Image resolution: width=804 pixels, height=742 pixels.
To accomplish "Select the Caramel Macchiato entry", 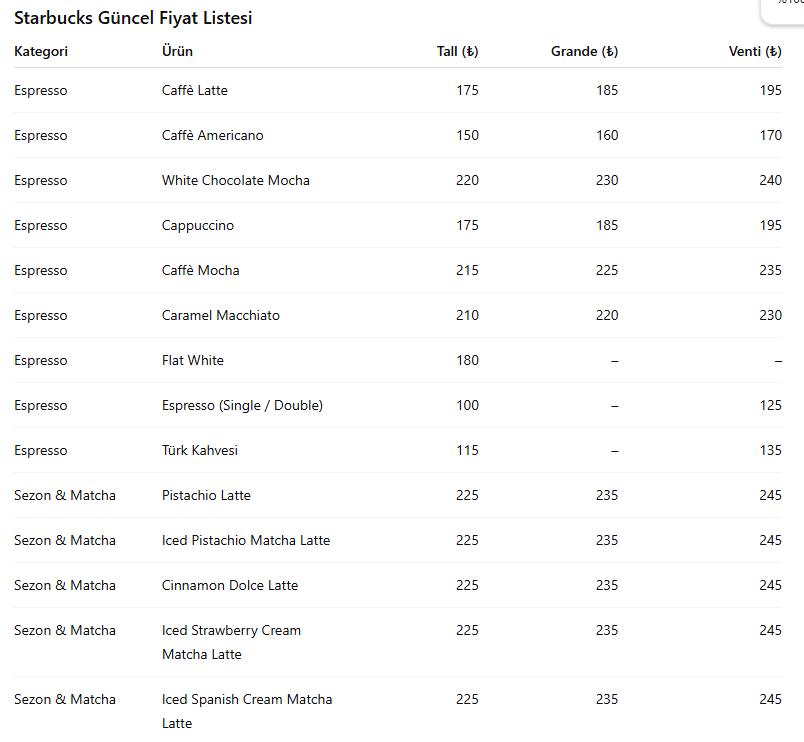I will coord(221,316).
